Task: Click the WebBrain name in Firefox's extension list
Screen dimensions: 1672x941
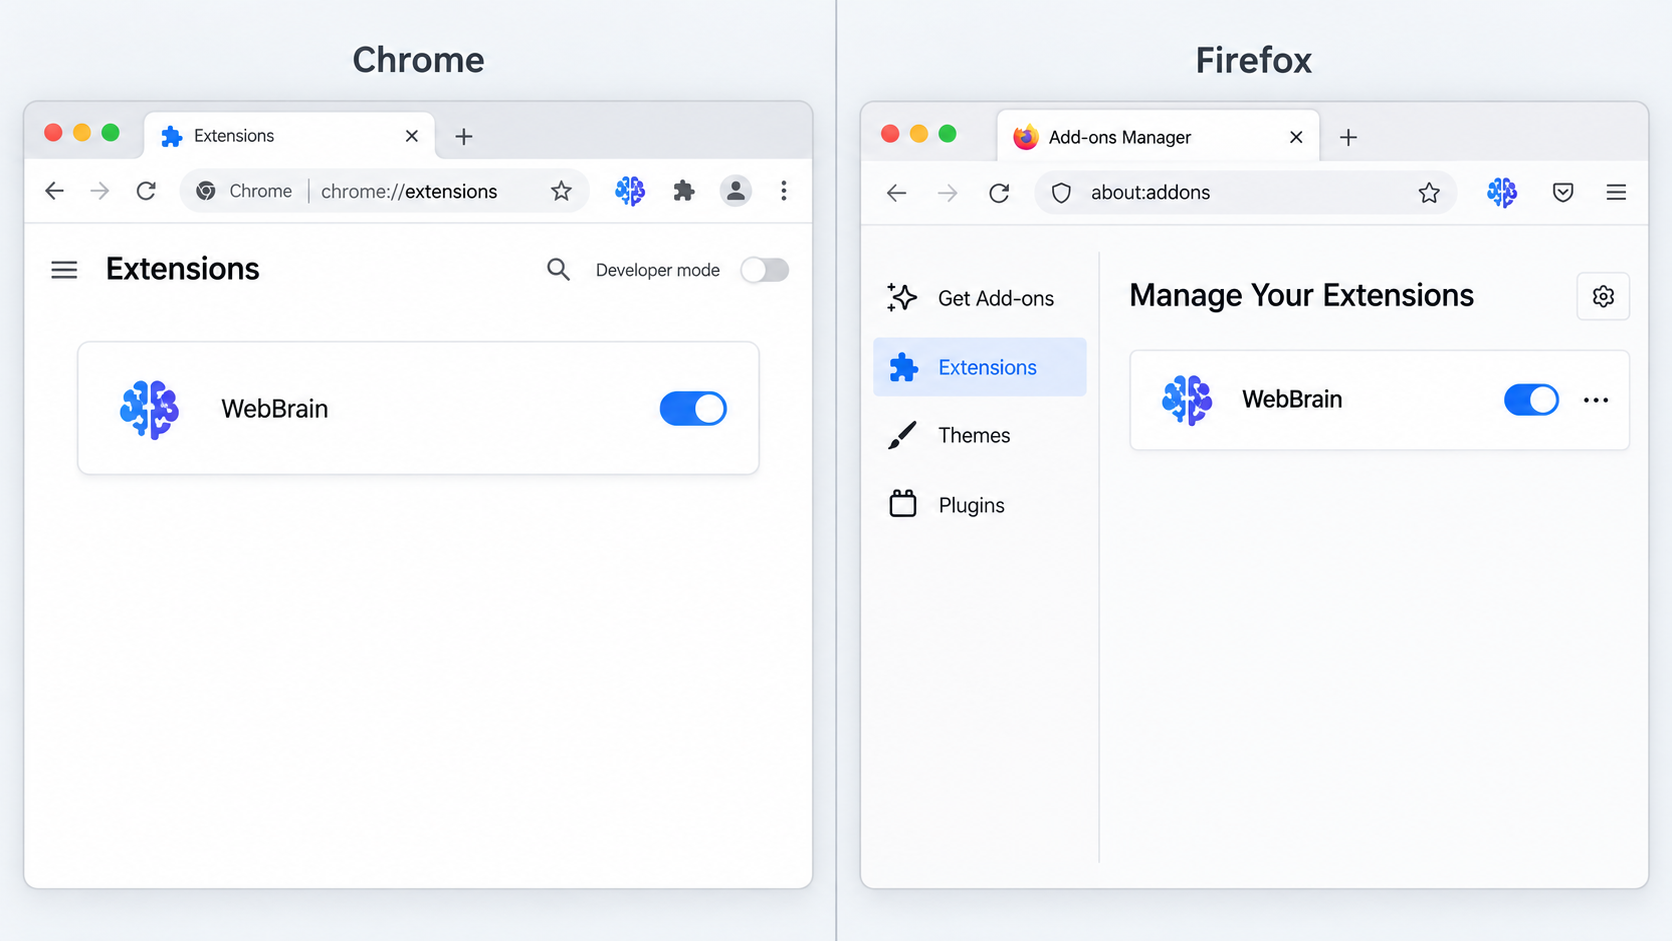Action: coord(1292,399)
